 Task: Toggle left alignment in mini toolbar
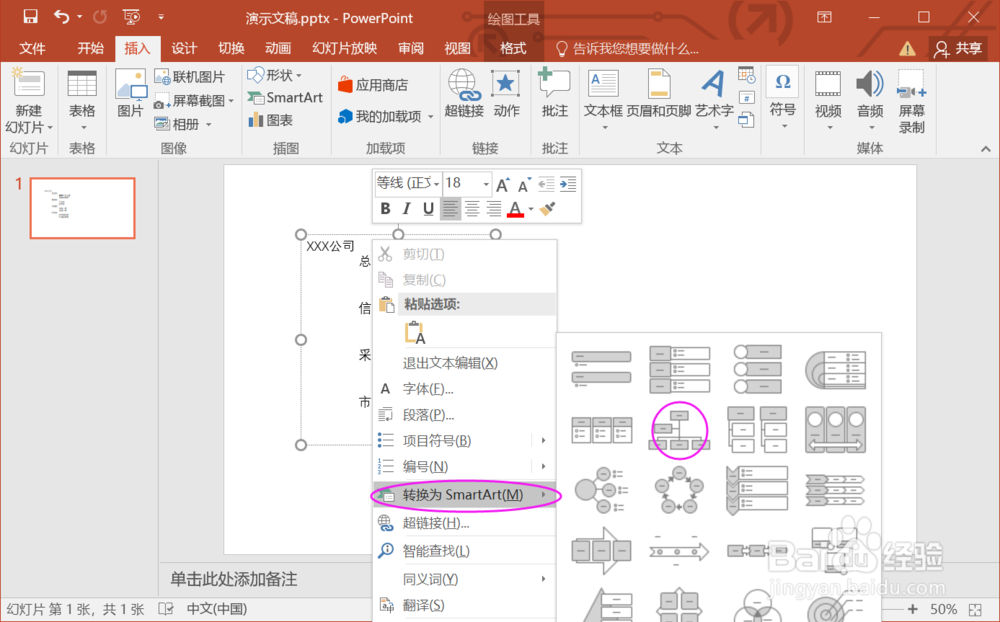pos(450,209)
